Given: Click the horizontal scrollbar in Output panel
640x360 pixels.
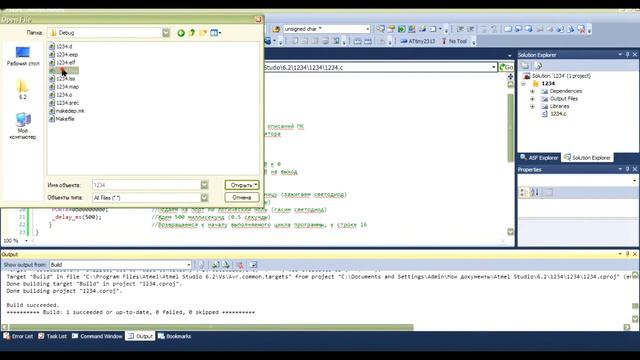Looking at the screenshot, I should tap(211, 327).
